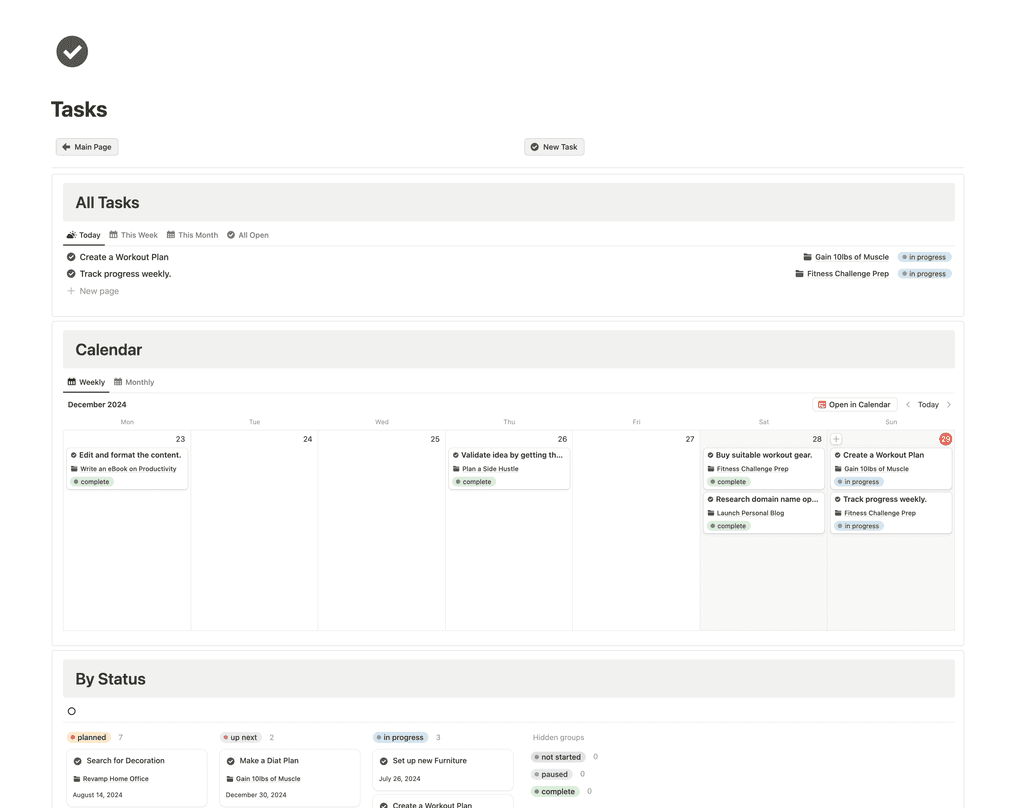Image resolution: width=1024 pixels, height=808 pixels.
Task: Switch to This Week tab
Action: [x=133, y=235]
